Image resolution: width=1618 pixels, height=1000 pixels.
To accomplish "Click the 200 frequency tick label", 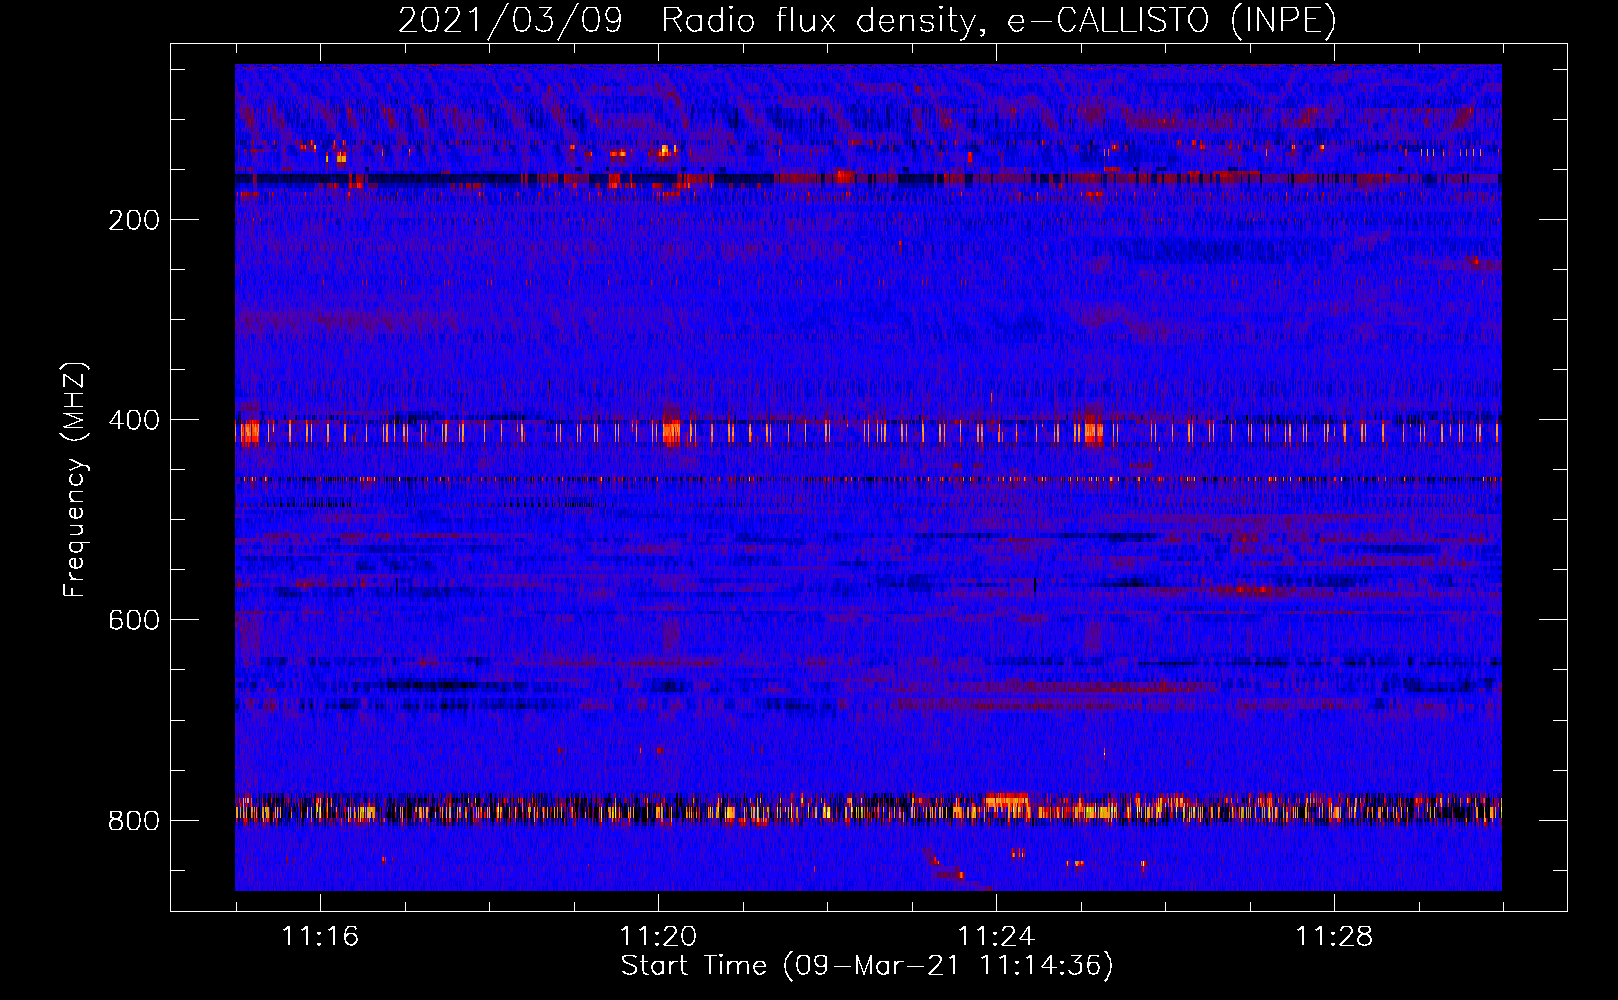I will [134, 220].
